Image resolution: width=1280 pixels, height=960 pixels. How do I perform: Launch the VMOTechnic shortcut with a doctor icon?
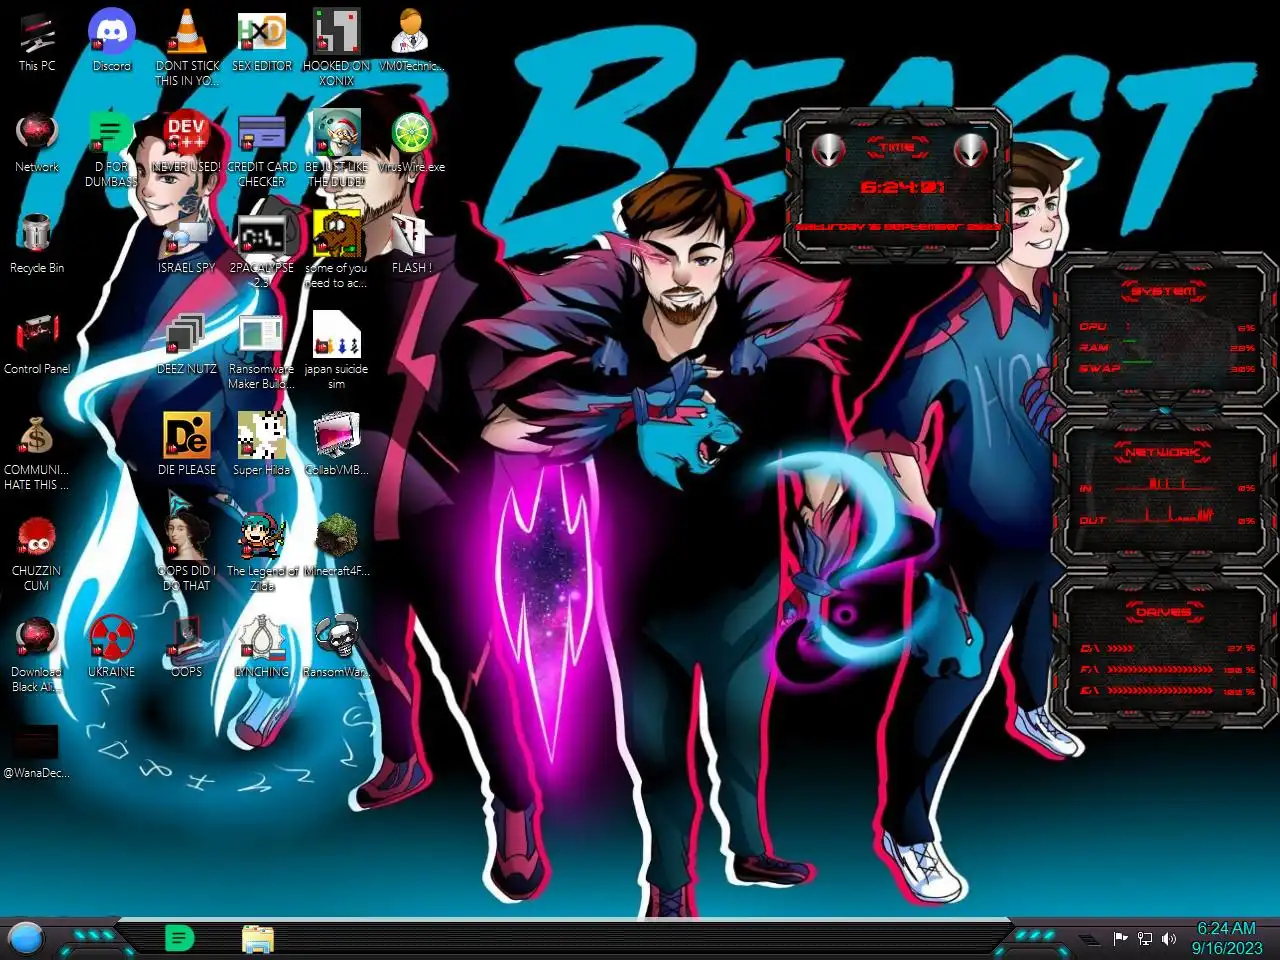pyautogui.click(x=411, y=42)
